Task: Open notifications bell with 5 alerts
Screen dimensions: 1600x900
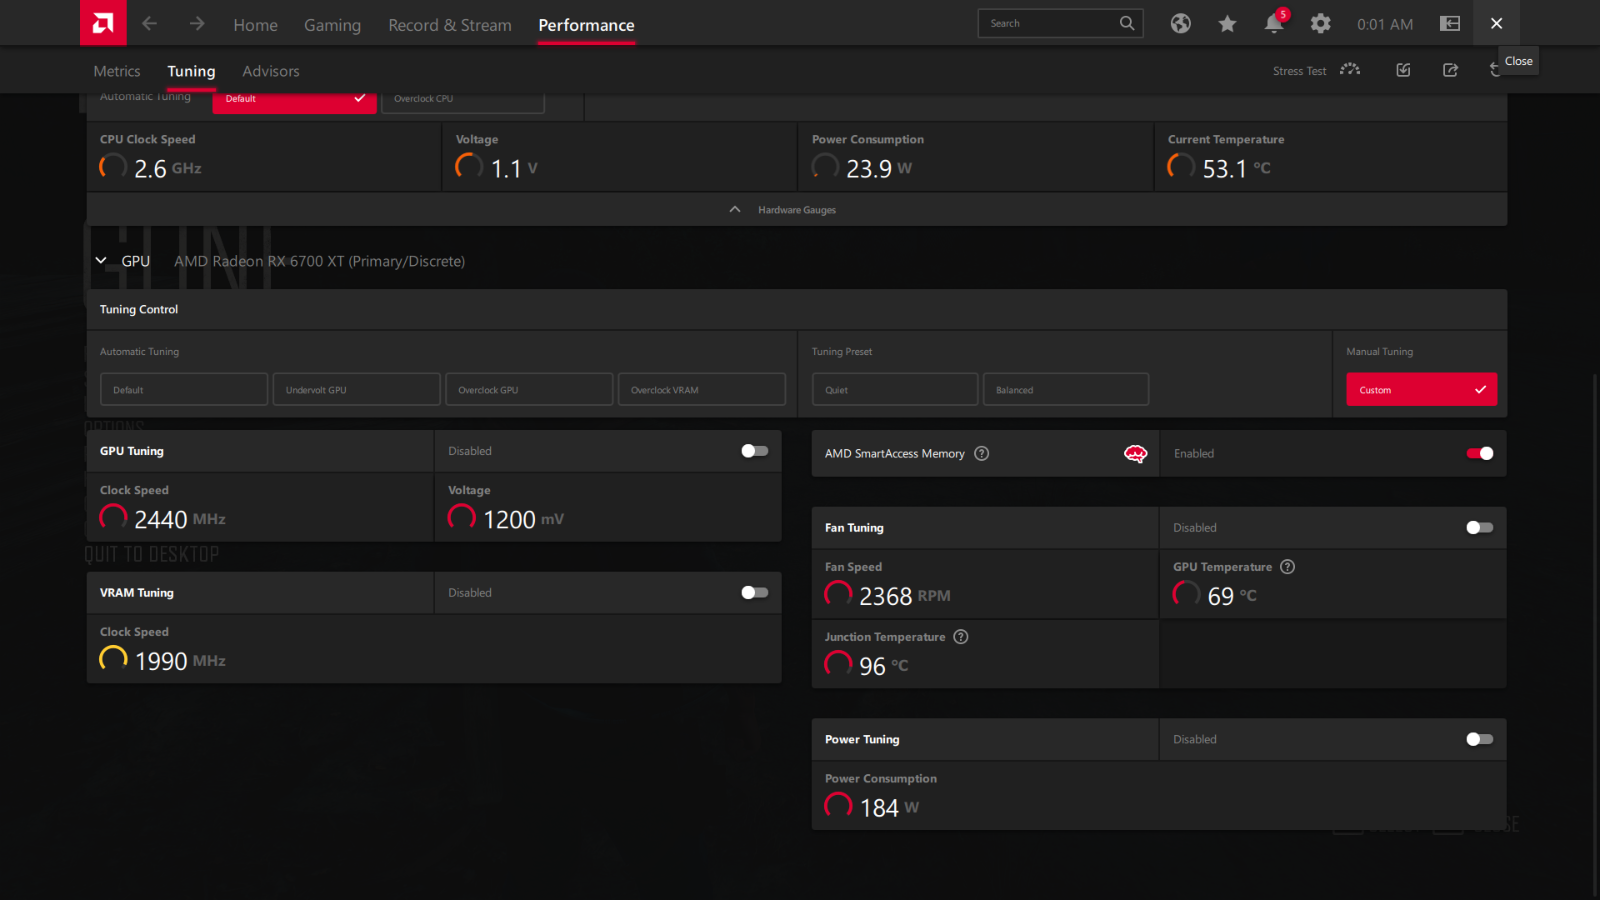Action: click(1275, 22)
